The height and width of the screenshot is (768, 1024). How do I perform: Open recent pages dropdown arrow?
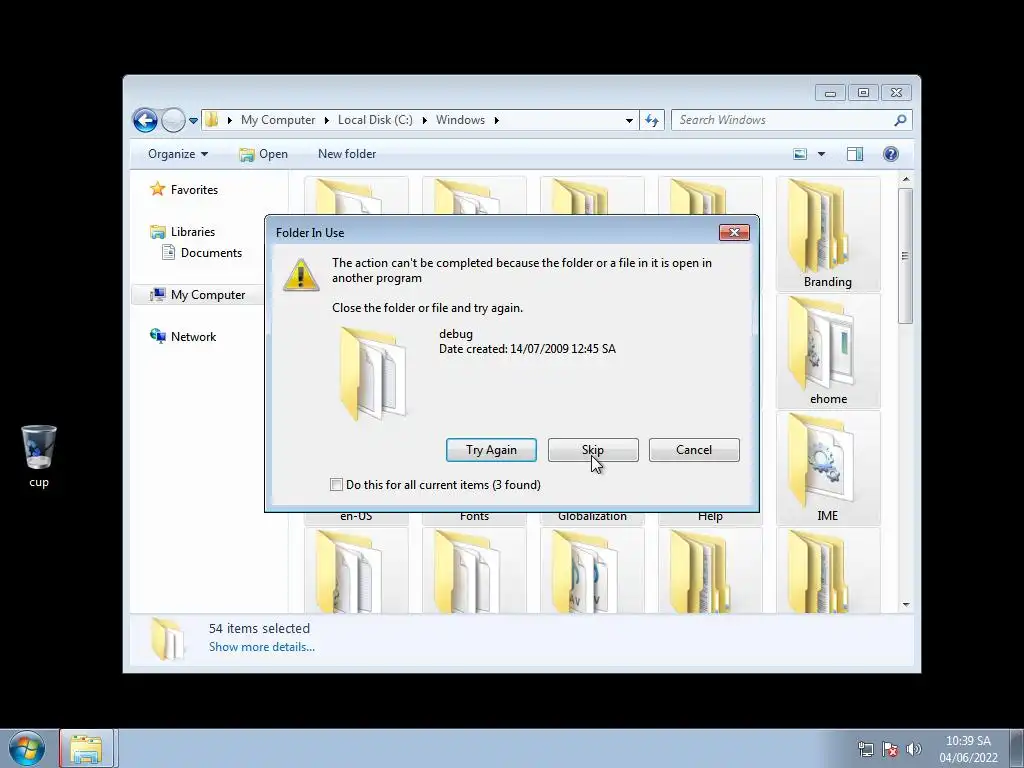pos(193,121)
